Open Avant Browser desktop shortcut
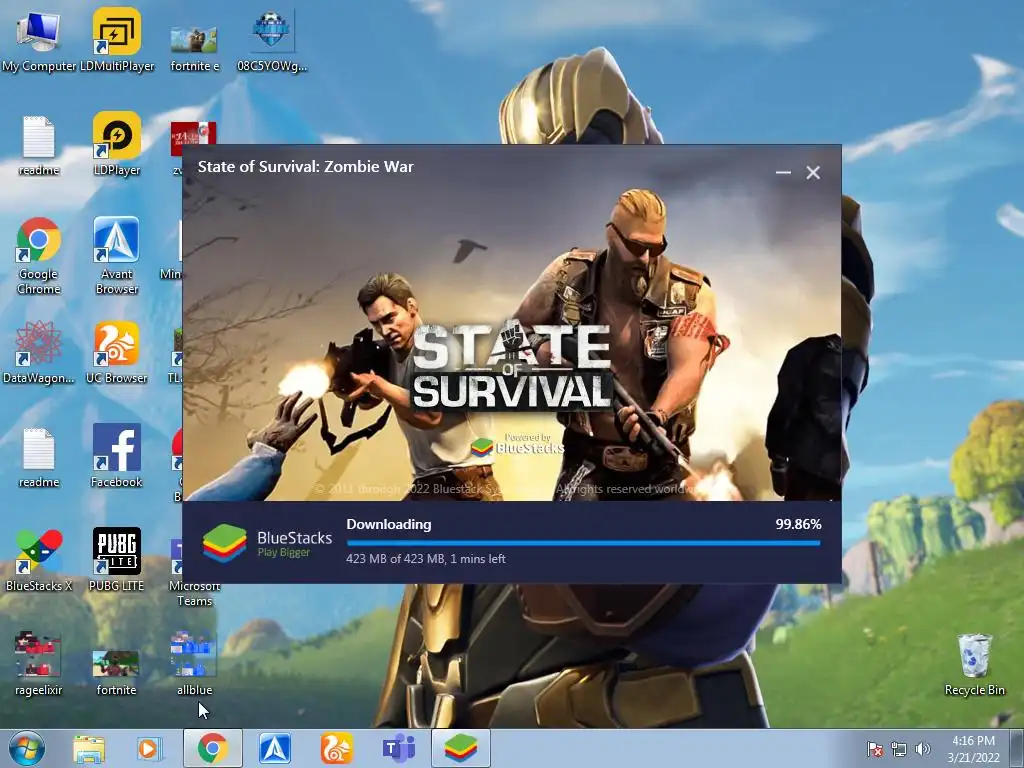Image resolution: width=1024 pixels, height=768 pixels. 117,256
